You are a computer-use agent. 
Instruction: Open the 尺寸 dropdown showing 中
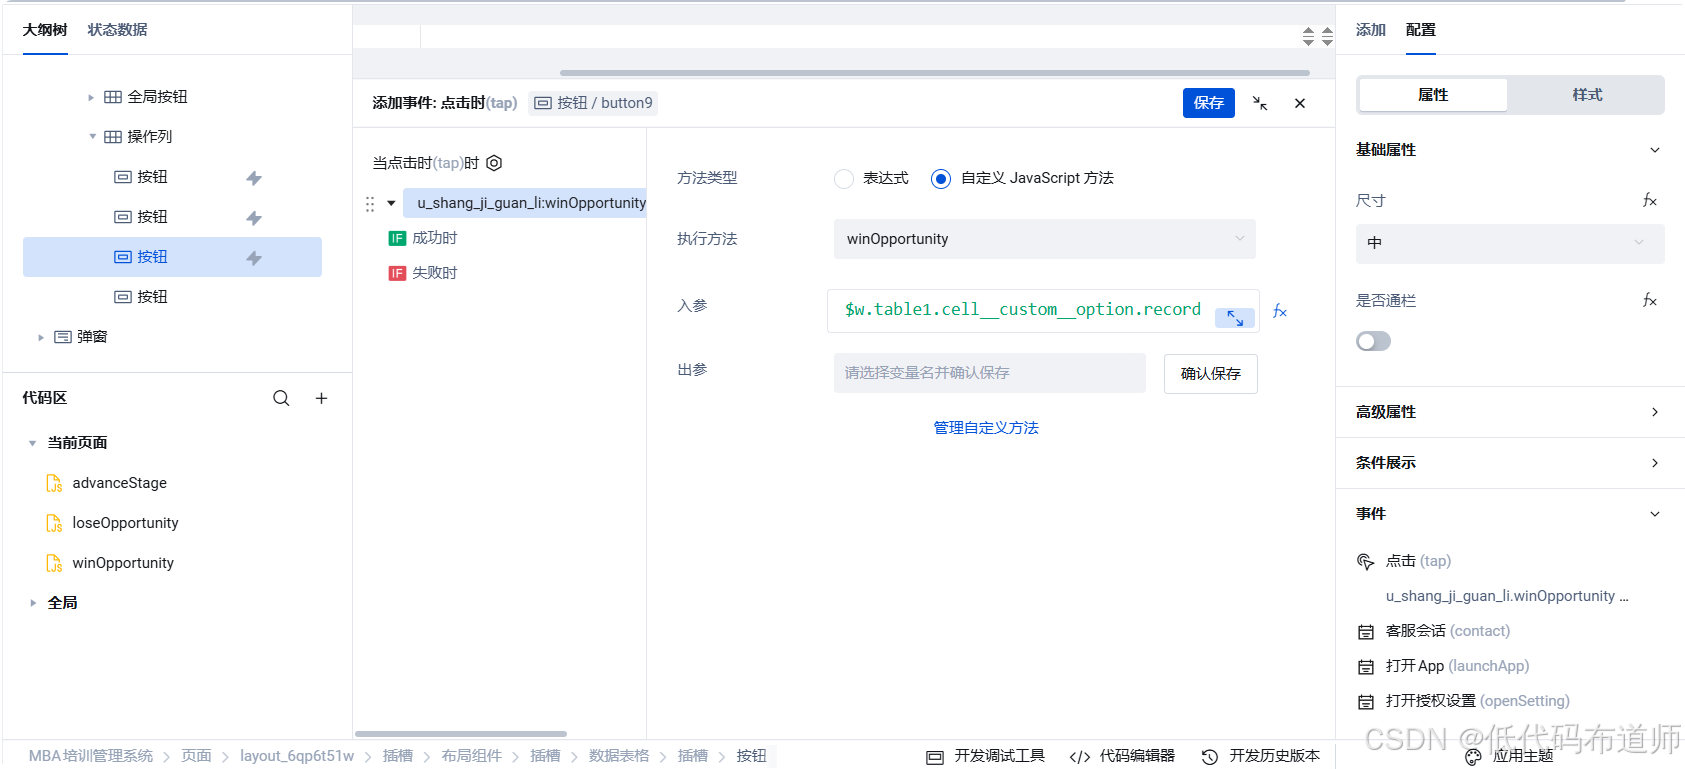click(x=1510, y=243)
